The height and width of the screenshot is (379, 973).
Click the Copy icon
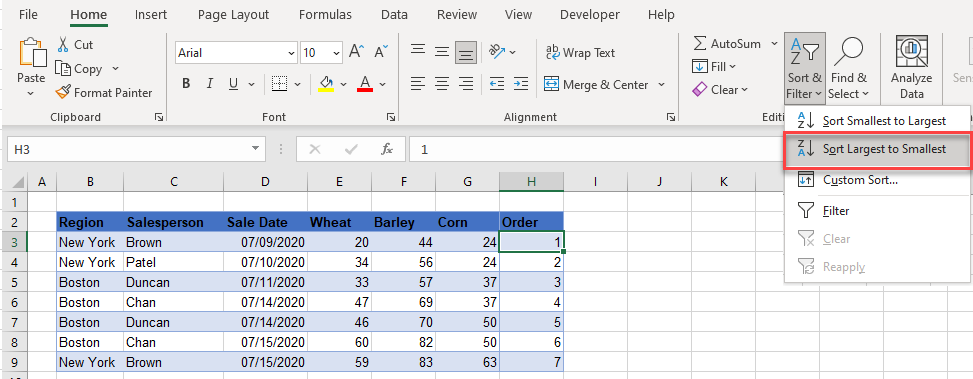(63, 69)
